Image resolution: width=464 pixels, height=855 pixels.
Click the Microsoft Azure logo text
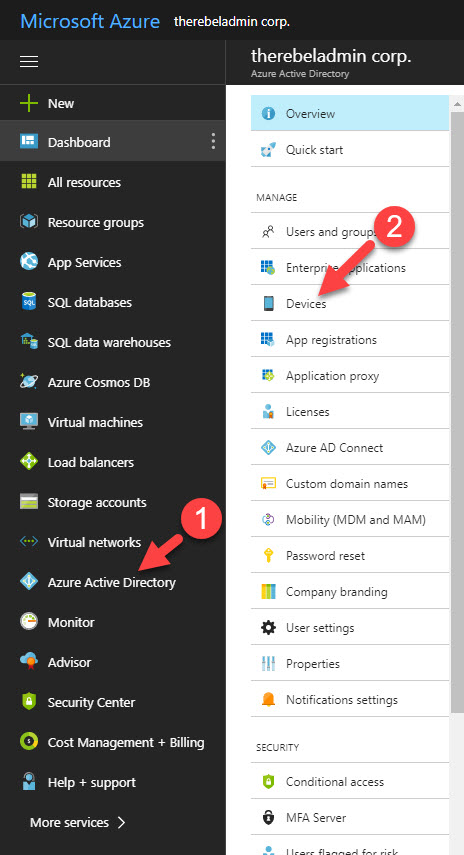pos(90,21)
